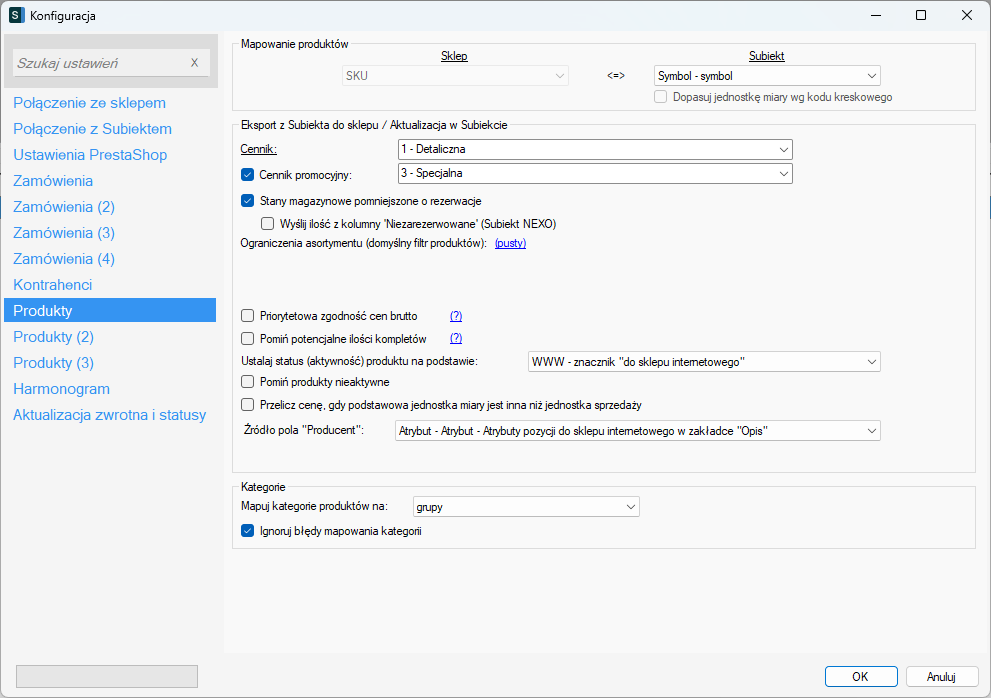Click the Szukaj ustawień search field
Screen dimensions: 991x698
(100, 63)
